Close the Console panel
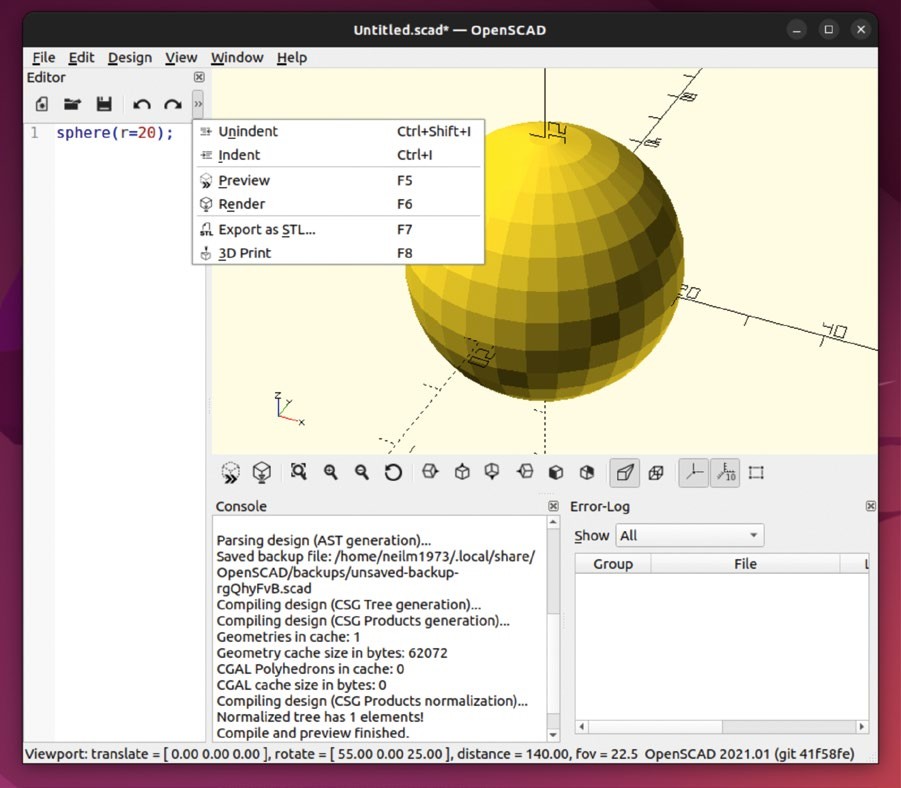 click(553, 506)
